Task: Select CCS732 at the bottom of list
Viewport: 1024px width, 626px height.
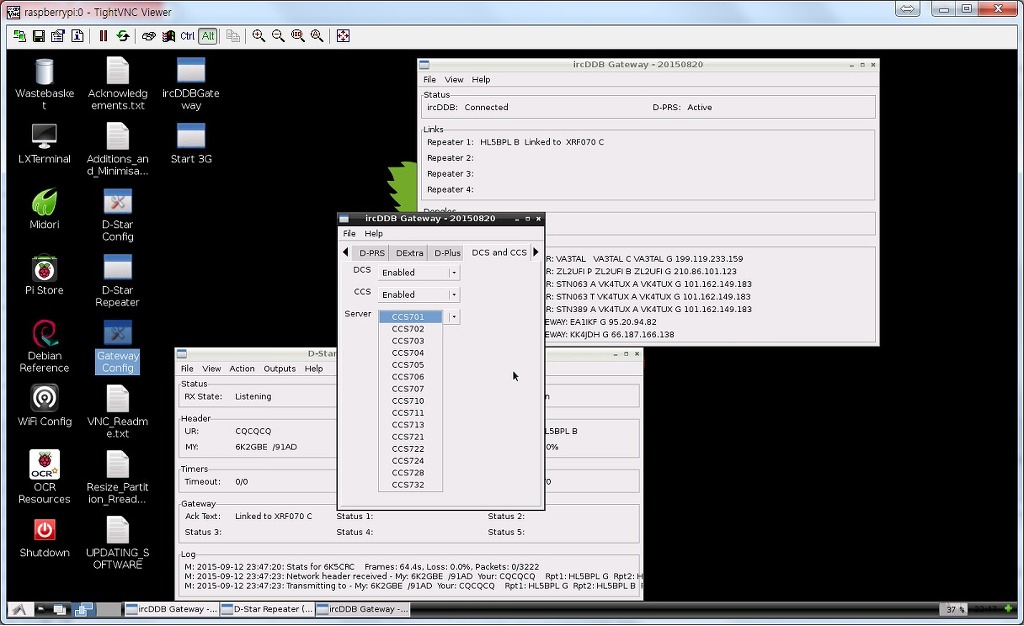Action: (408, 485)
